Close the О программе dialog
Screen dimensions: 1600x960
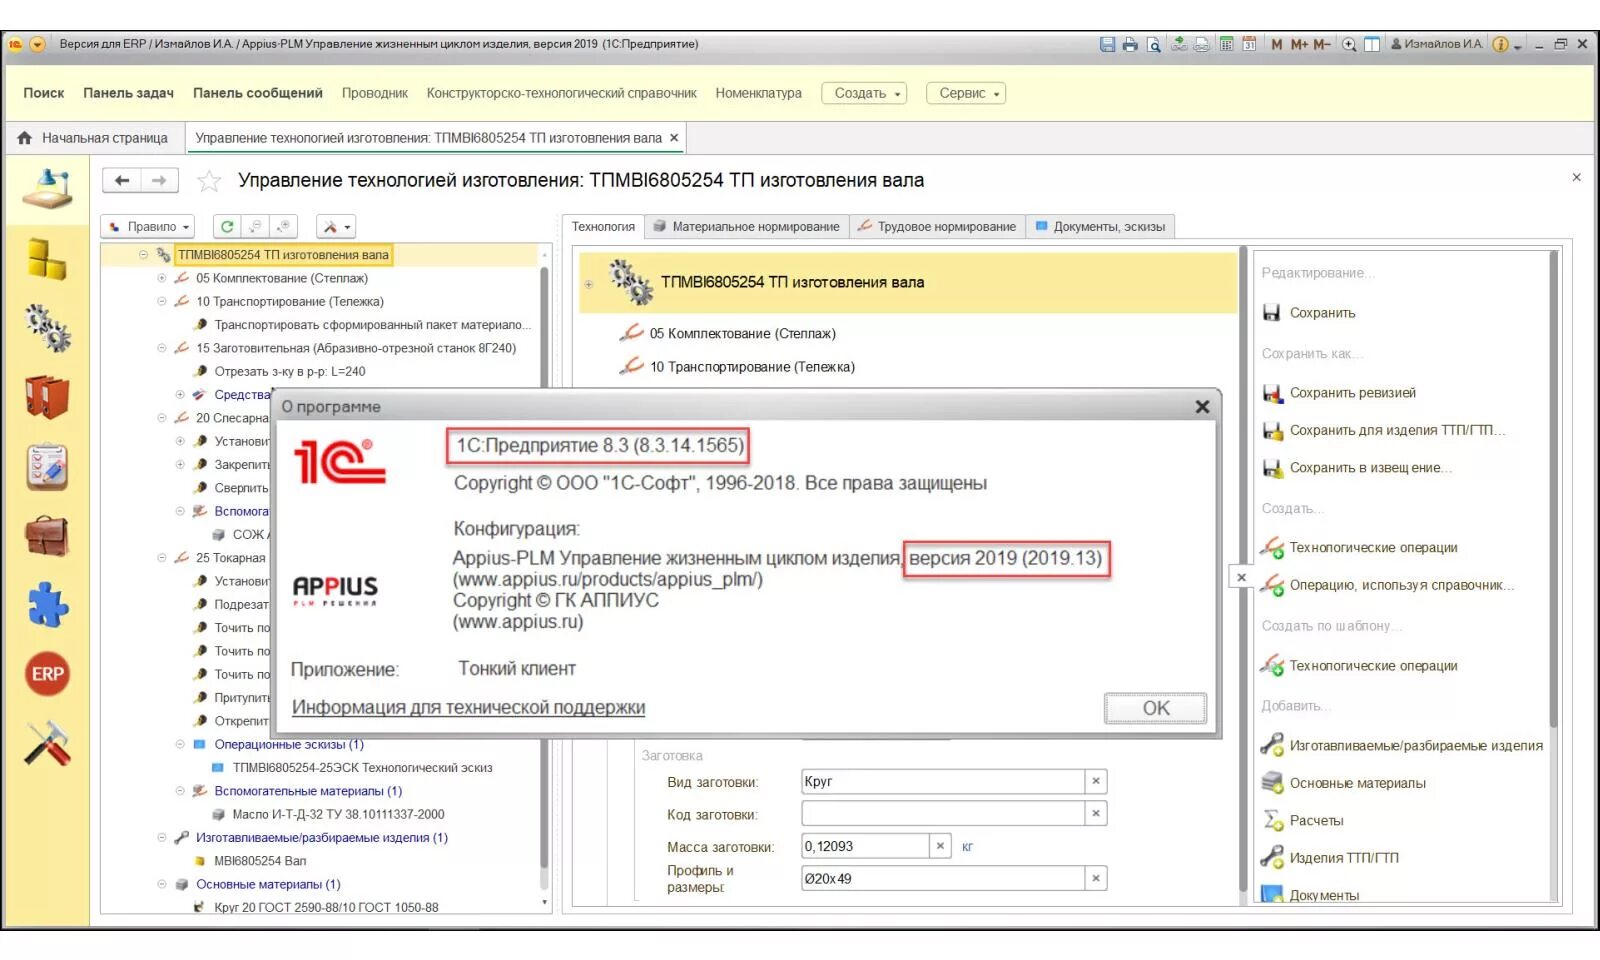1202,406
